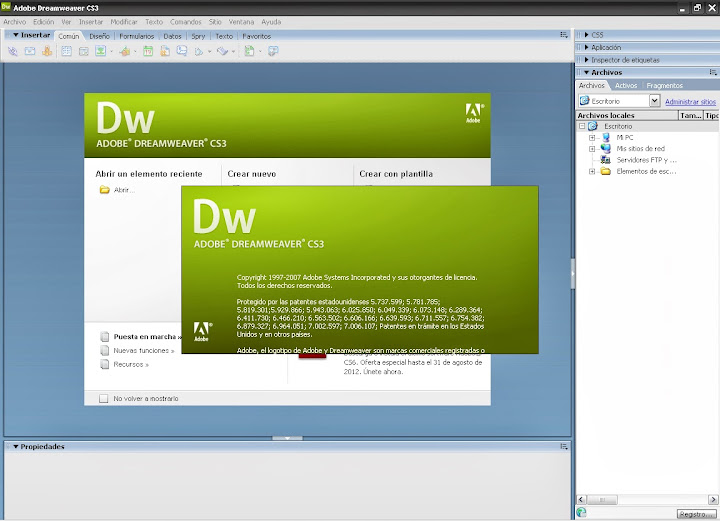Viewport: 720px width, 521px height.
Task: Click the Archivos locales column header
Action: tap(627, 115)
